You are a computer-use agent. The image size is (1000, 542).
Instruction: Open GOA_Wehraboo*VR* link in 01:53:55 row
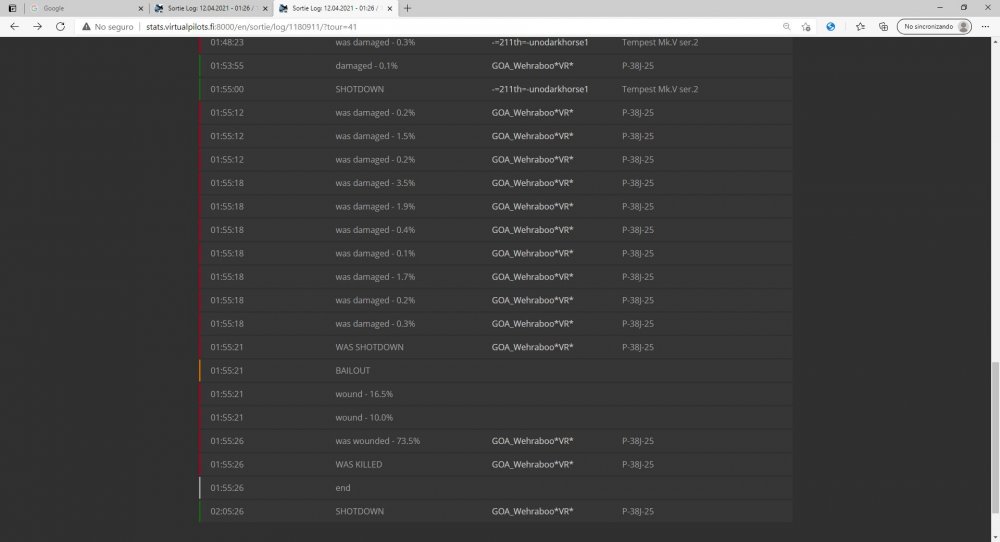(532, 66)
